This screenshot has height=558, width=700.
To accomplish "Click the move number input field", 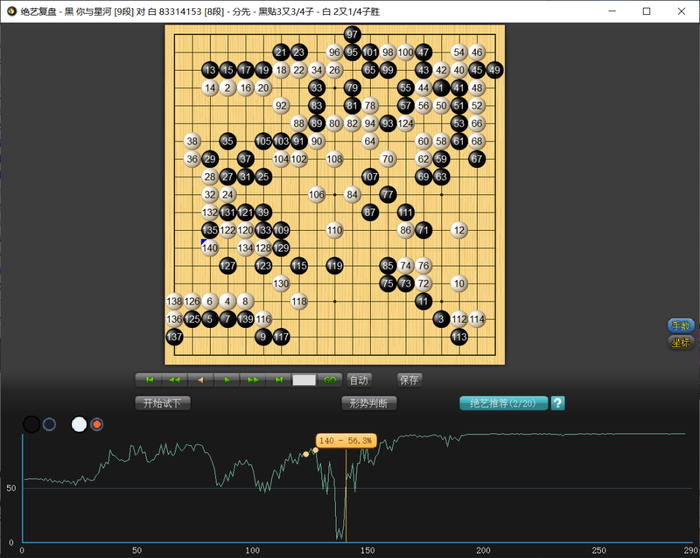I will [x=304, y=380].
